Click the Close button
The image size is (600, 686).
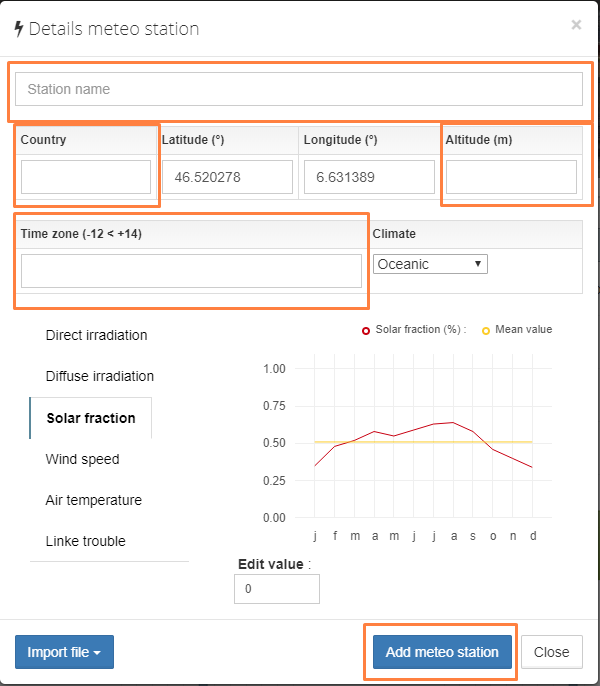pos(551,652)
